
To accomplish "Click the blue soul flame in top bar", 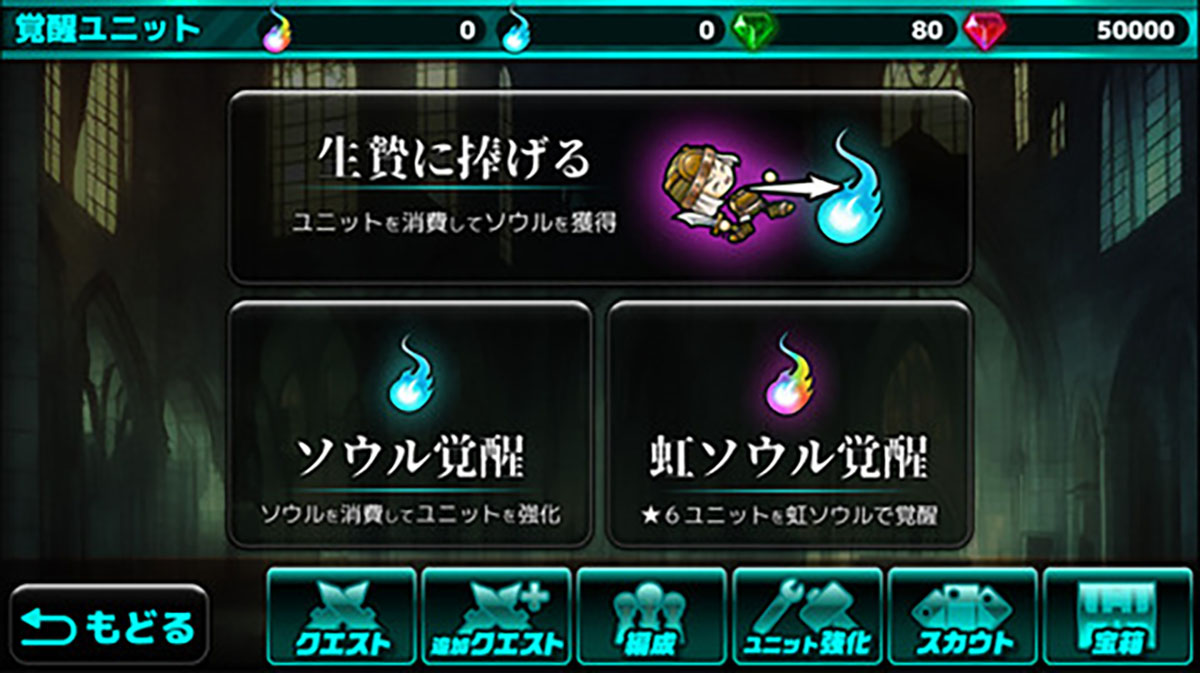I will click(x=515, y=30).
